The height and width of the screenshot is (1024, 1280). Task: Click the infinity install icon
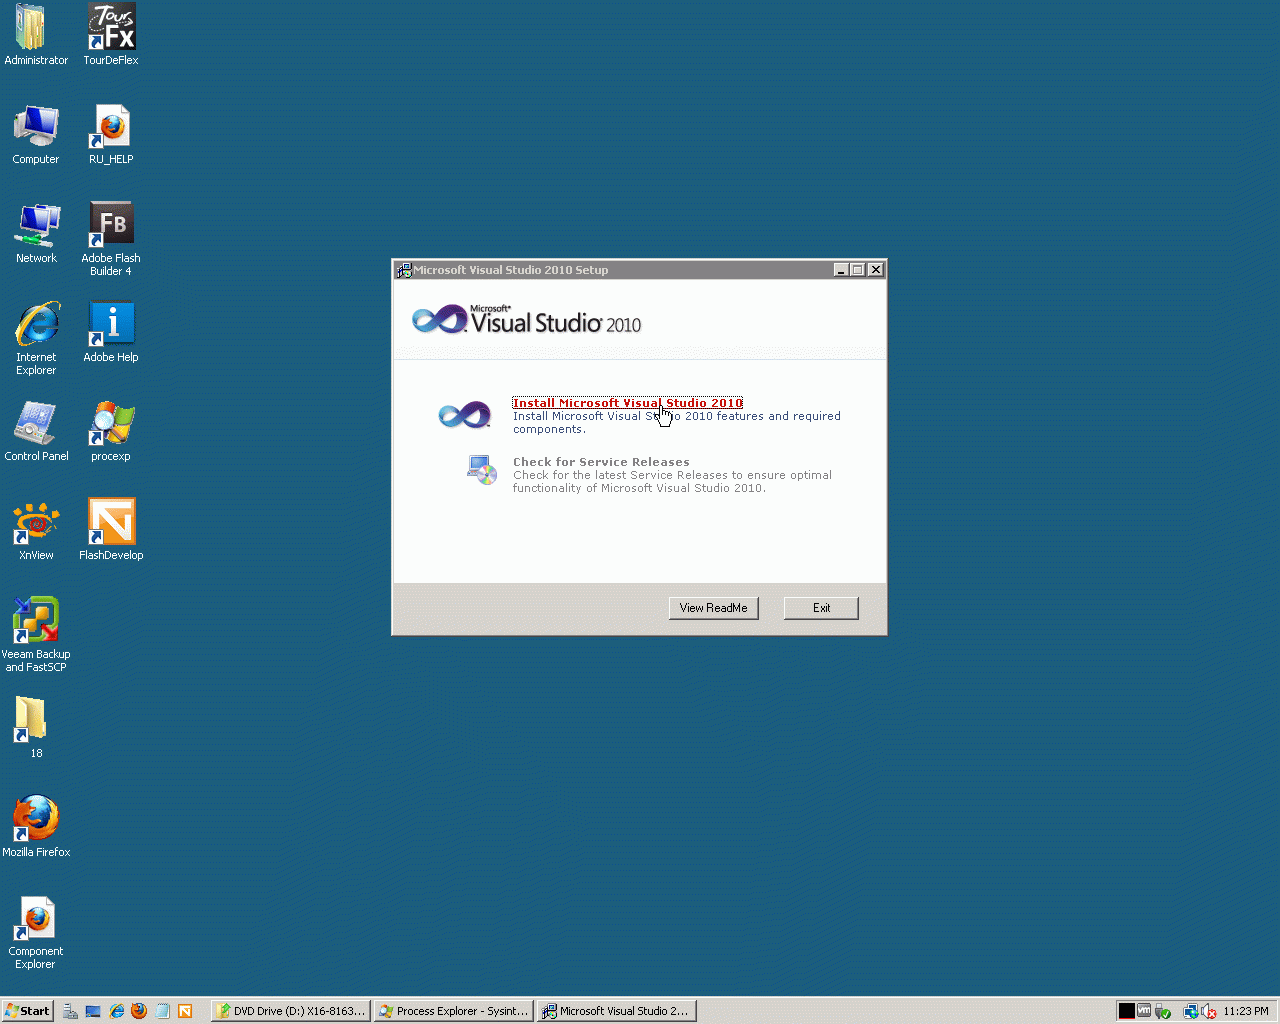(465, 414)
